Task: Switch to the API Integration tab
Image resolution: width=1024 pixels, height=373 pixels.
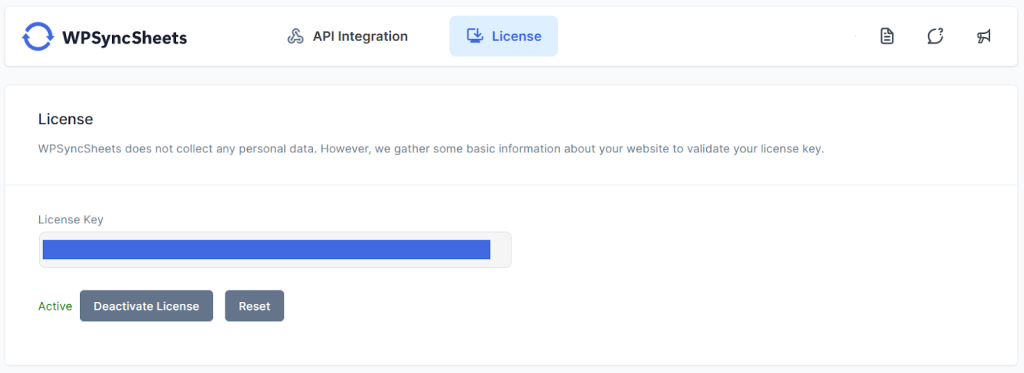Action: [347, 37]
